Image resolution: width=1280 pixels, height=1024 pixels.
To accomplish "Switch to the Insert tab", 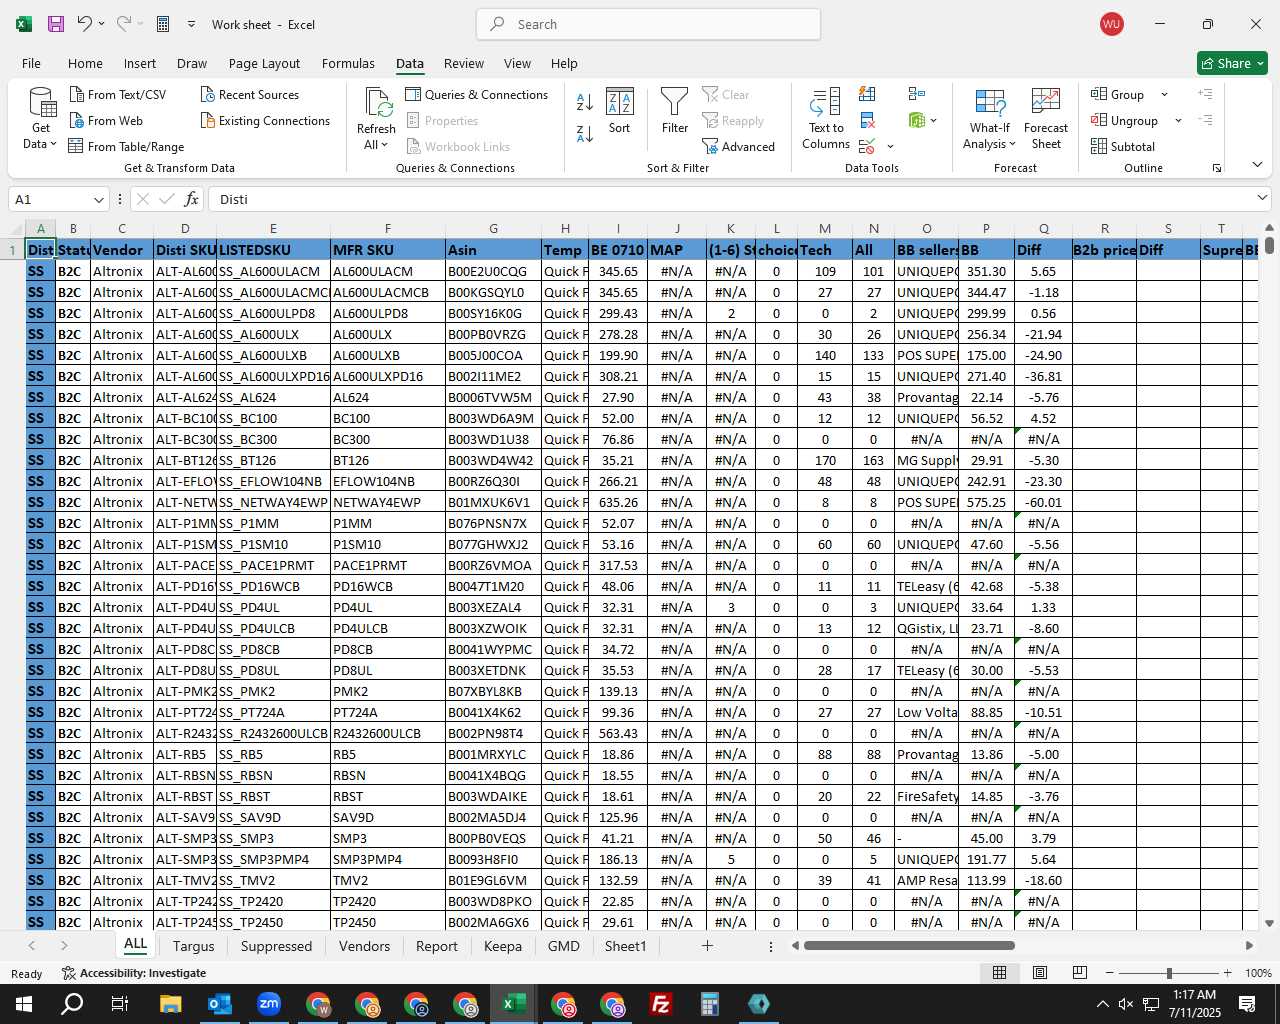I will click(140, 63).
